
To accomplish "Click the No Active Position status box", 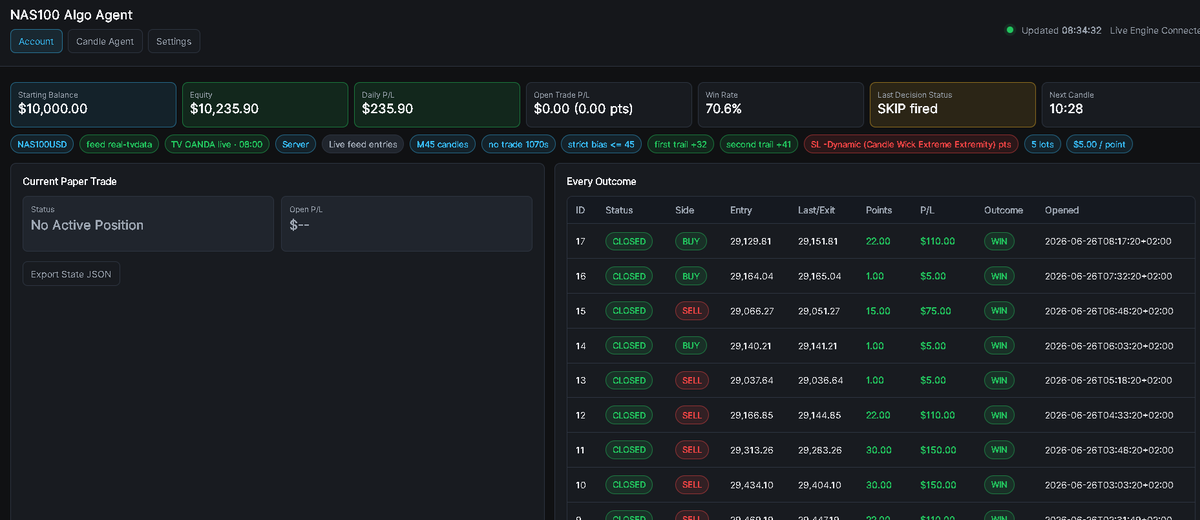I will pos(148,223).
